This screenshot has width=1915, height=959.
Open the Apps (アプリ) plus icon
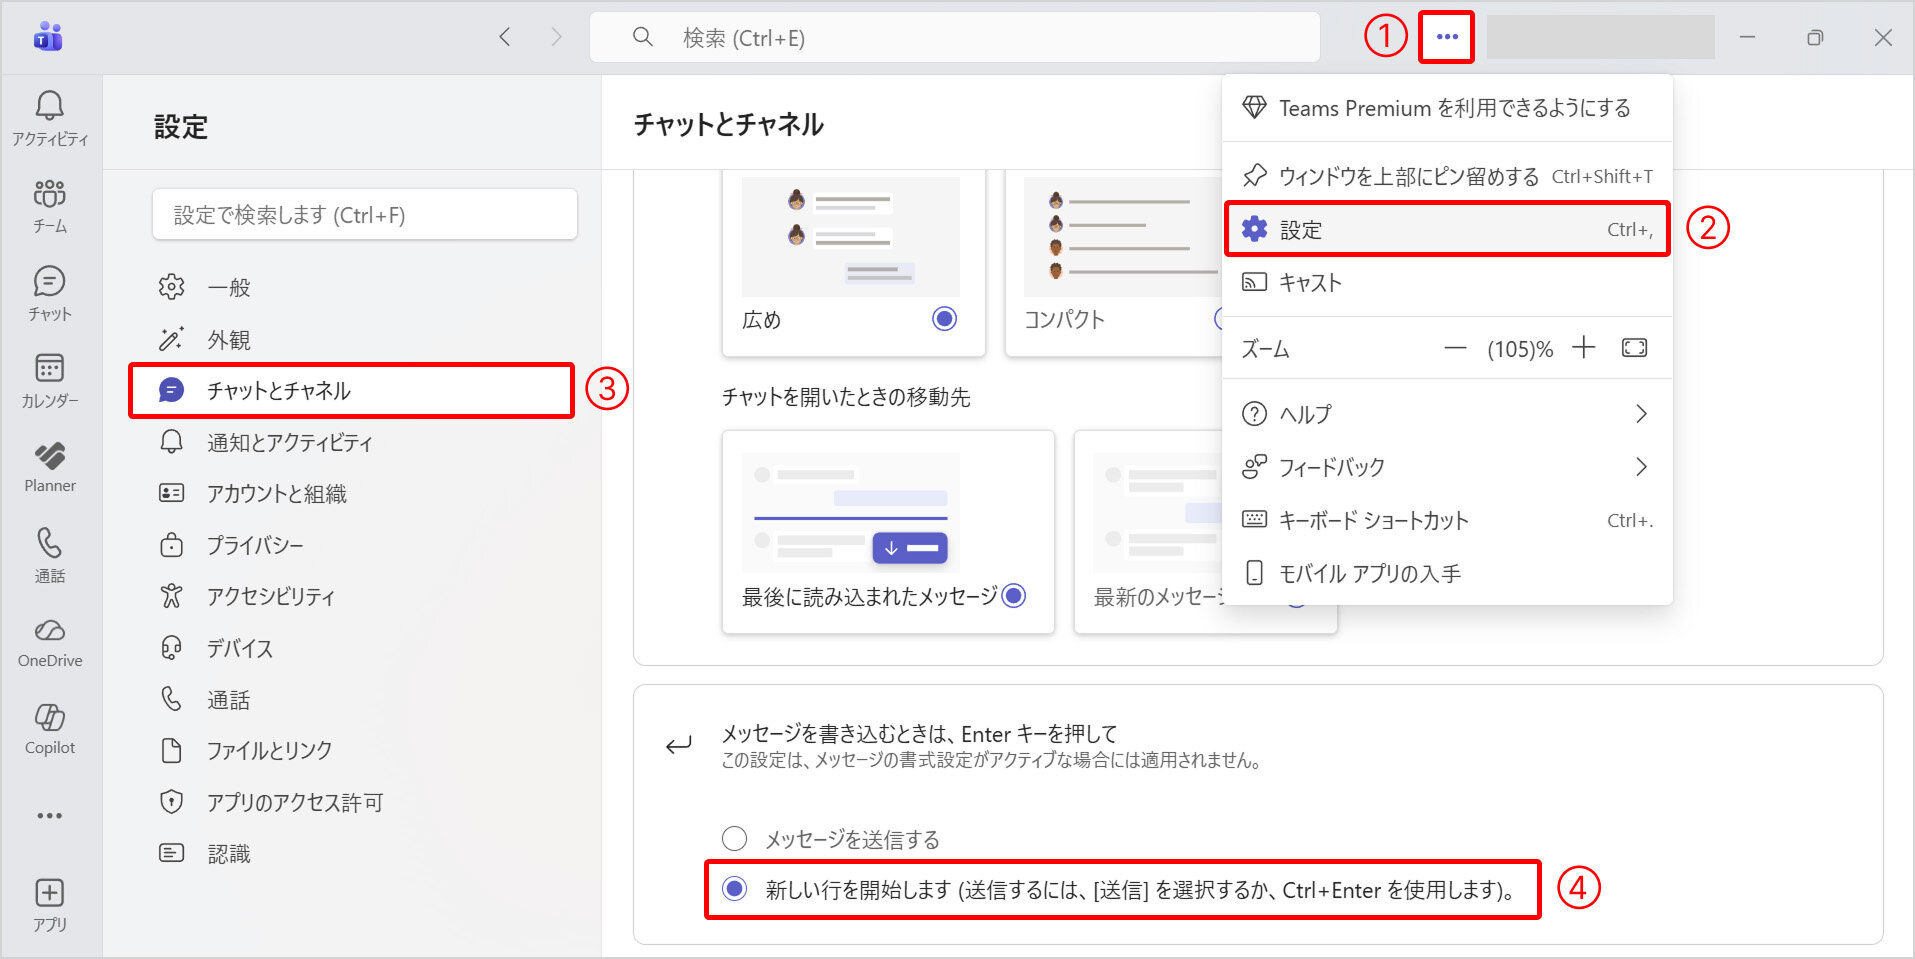point(49,904)
